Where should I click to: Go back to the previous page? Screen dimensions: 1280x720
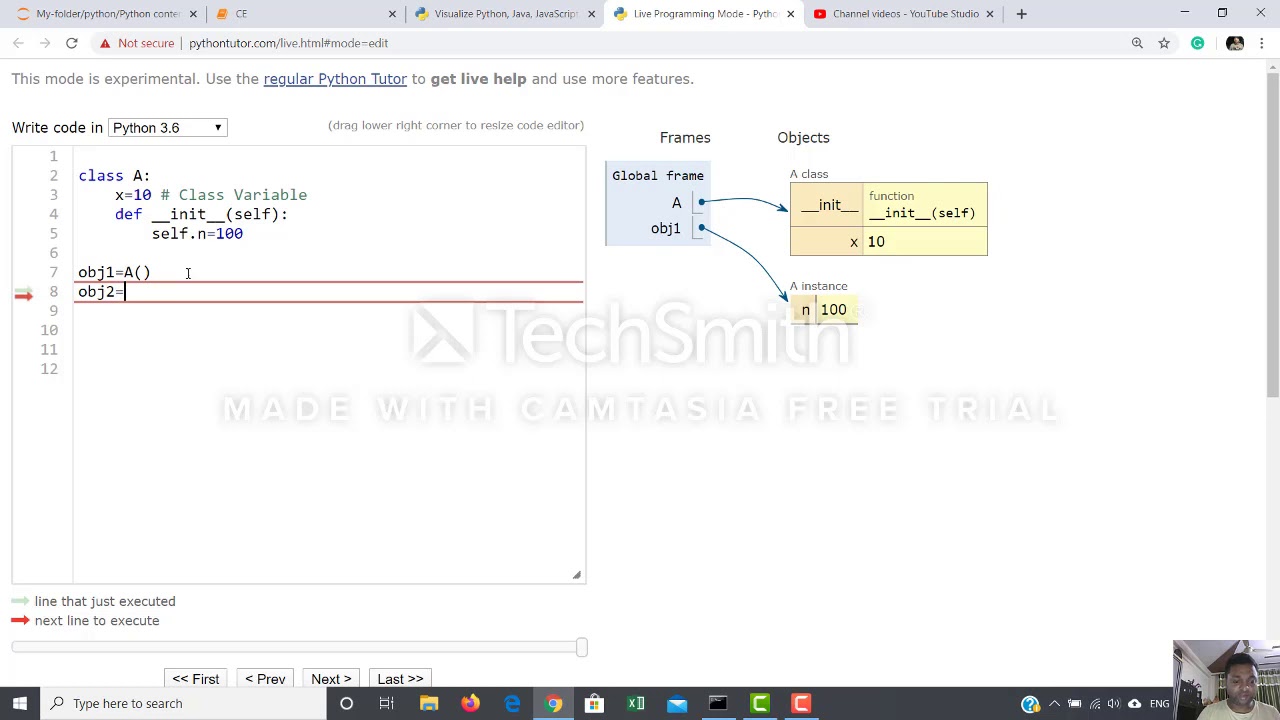pyautogui.click(x=18, y=43)
